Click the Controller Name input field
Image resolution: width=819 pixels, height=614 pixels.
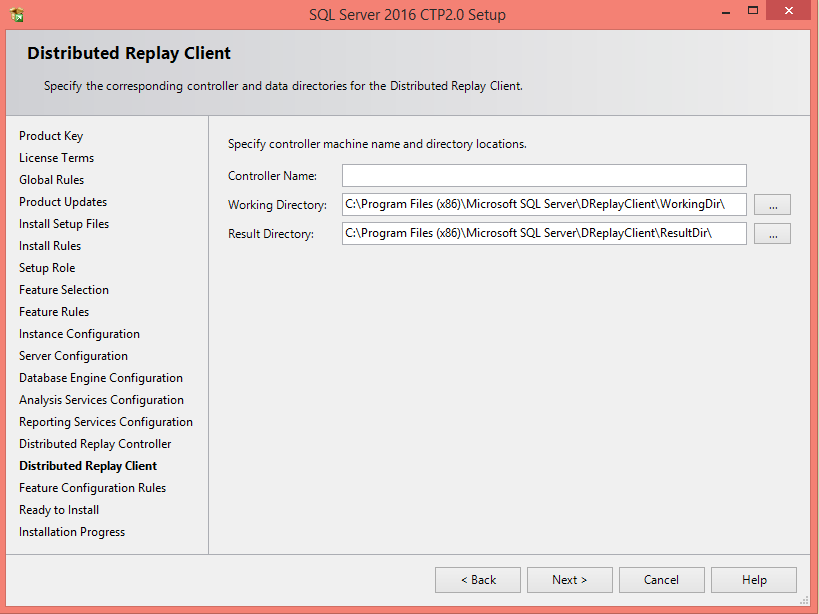pos(544,175)
